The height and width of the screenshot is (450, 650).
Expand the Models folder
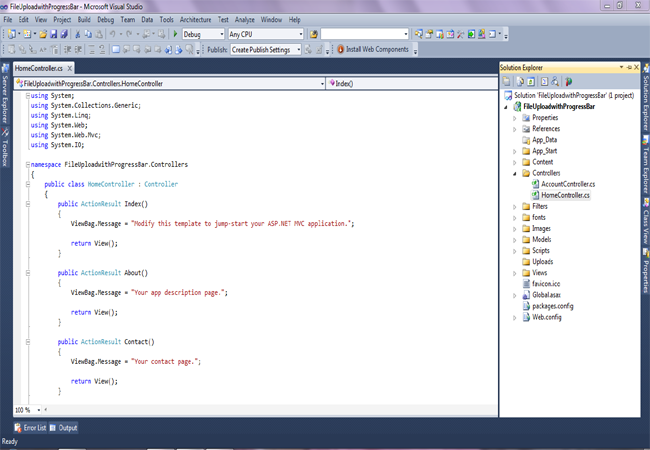tap(515, 240)
